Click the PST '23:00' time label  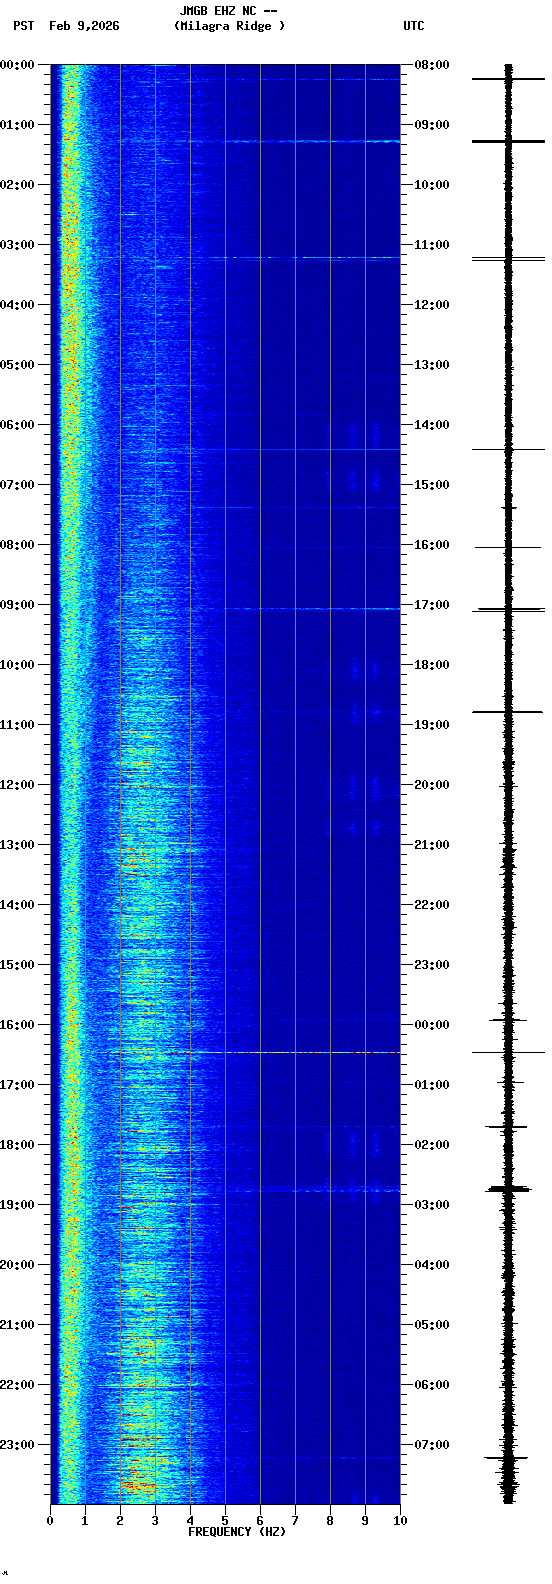(x=17, y=1445)
